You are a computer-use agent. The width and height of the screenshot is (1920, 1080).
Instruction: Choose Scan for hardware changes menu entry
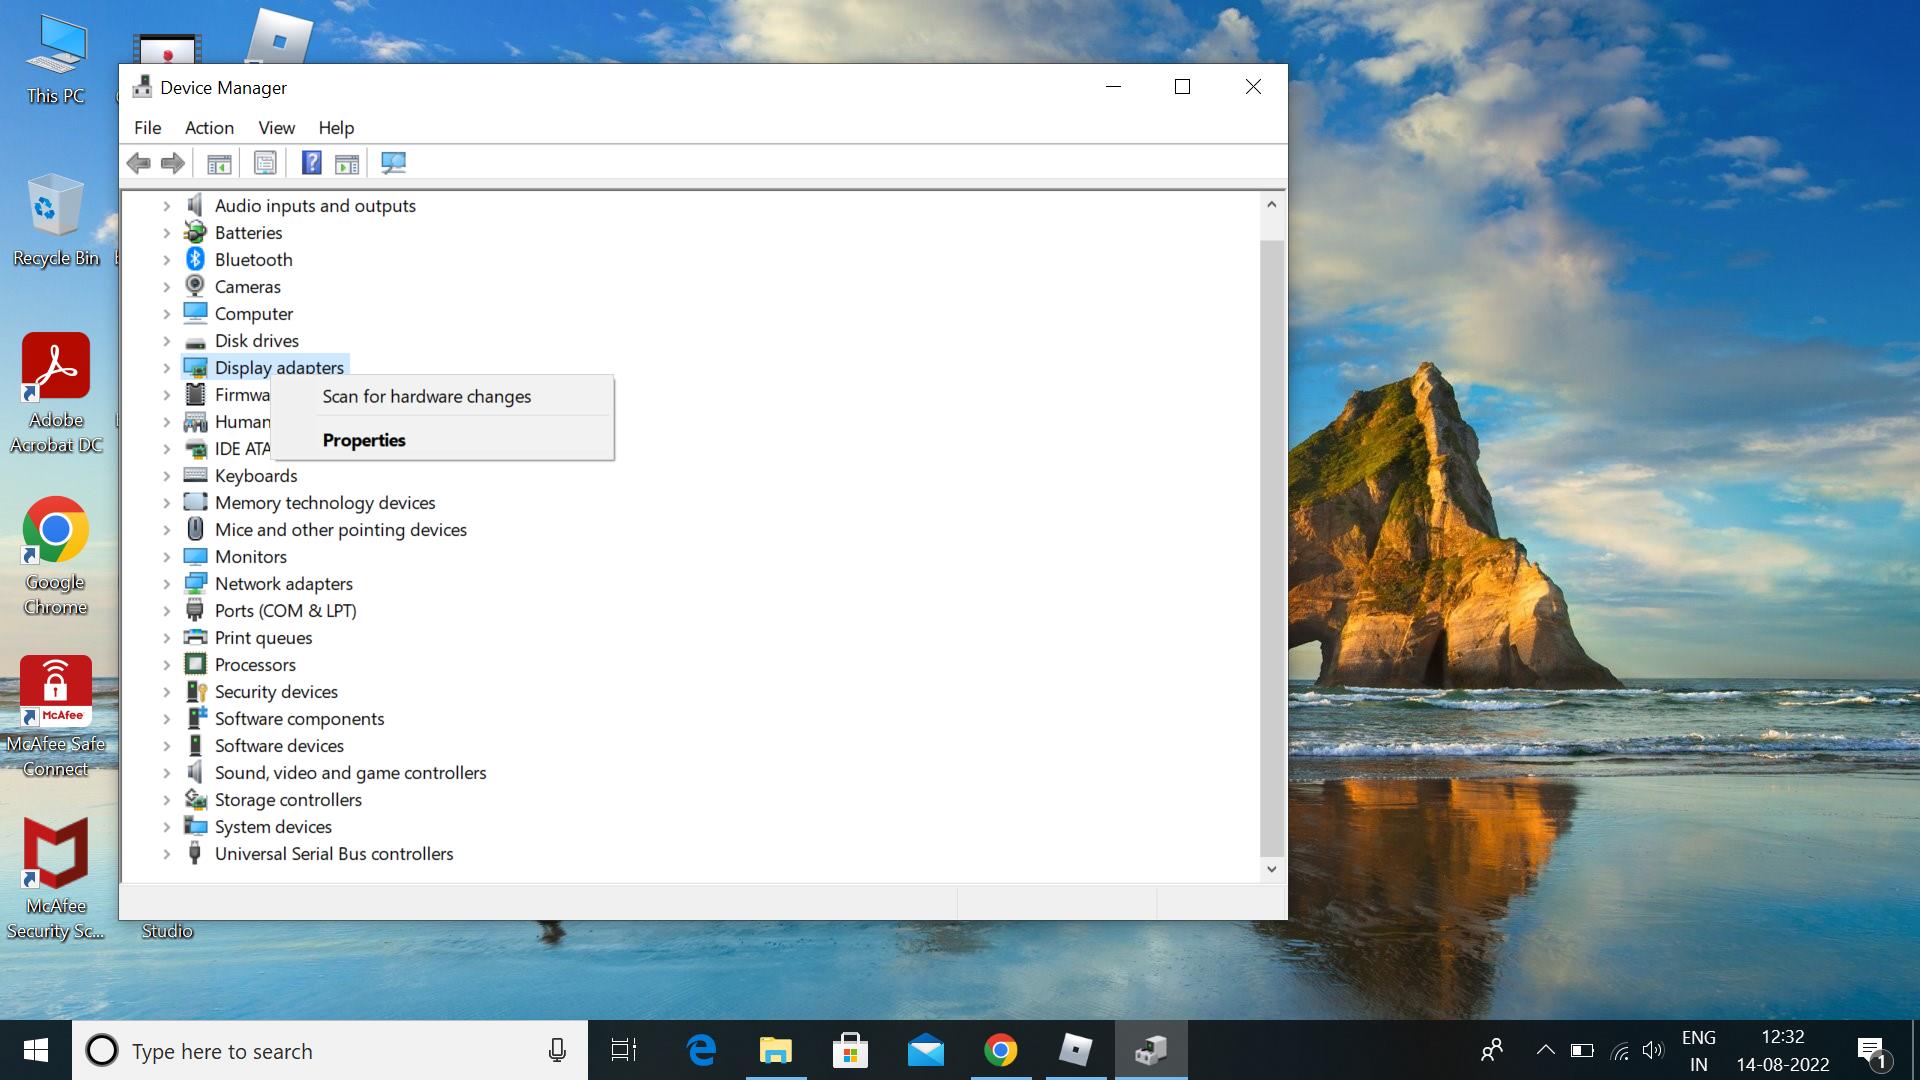(x=442, y=396)
